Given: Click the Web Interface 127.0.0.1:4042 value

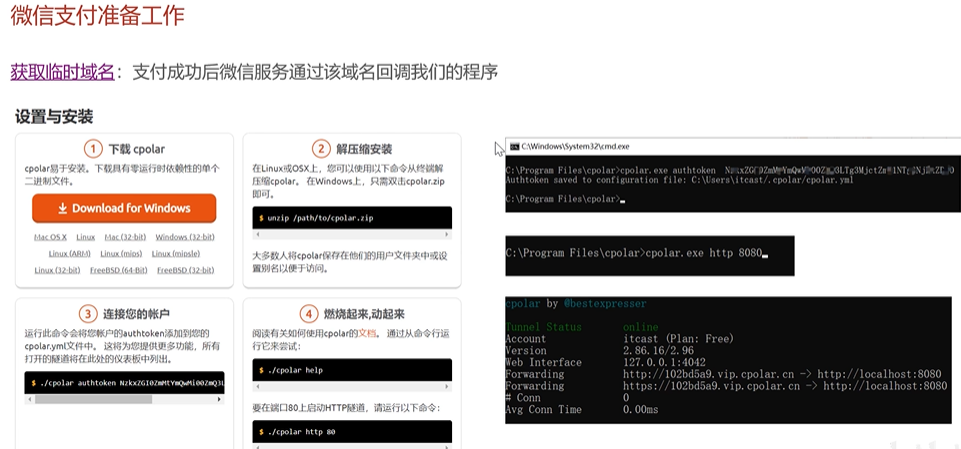Looking at the screenshot, I should (x=664, y=362).
